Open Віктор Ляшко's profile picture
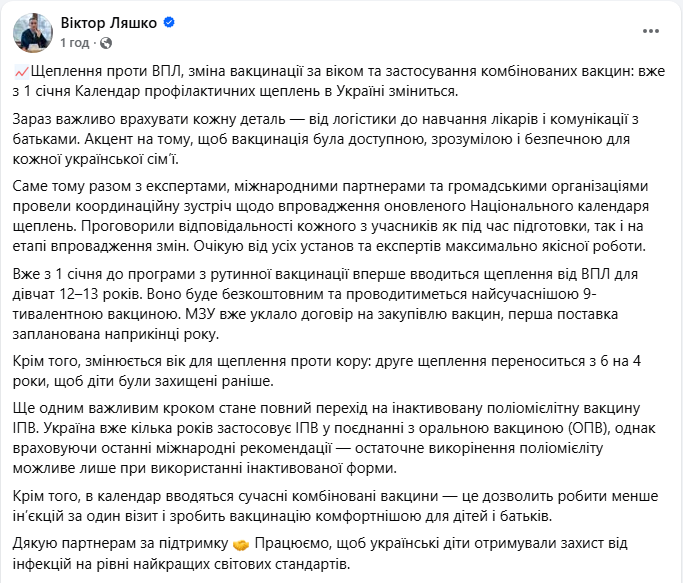The image size is (683, 583). 32,32
